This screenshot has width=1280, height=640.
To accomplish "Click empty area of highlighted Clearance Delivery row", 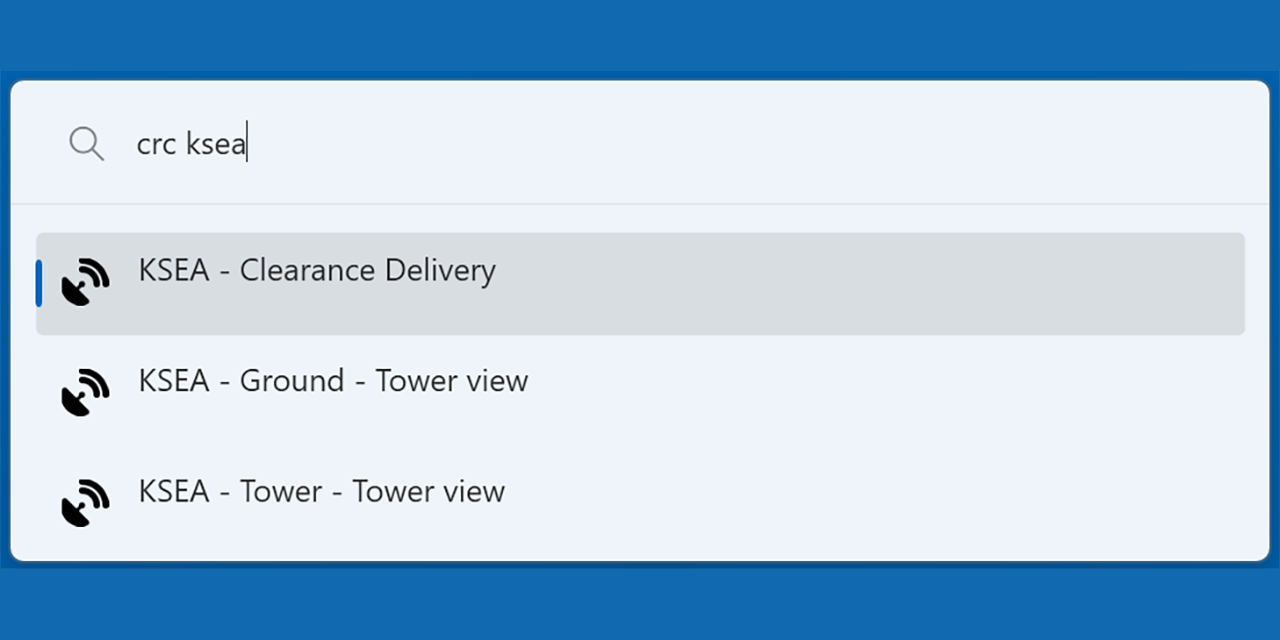I will pyautogui.click(x=850, y=283).
